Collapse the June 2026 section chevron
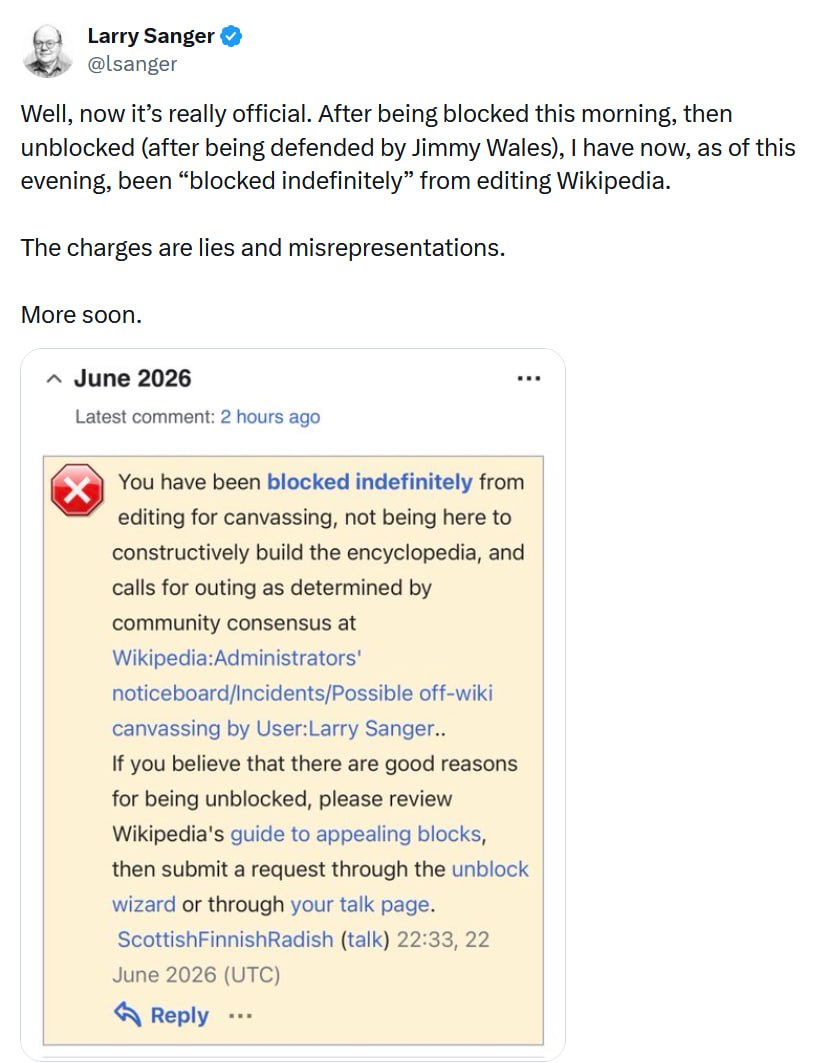The image size is (829, 1063). (x=54, y=378)
